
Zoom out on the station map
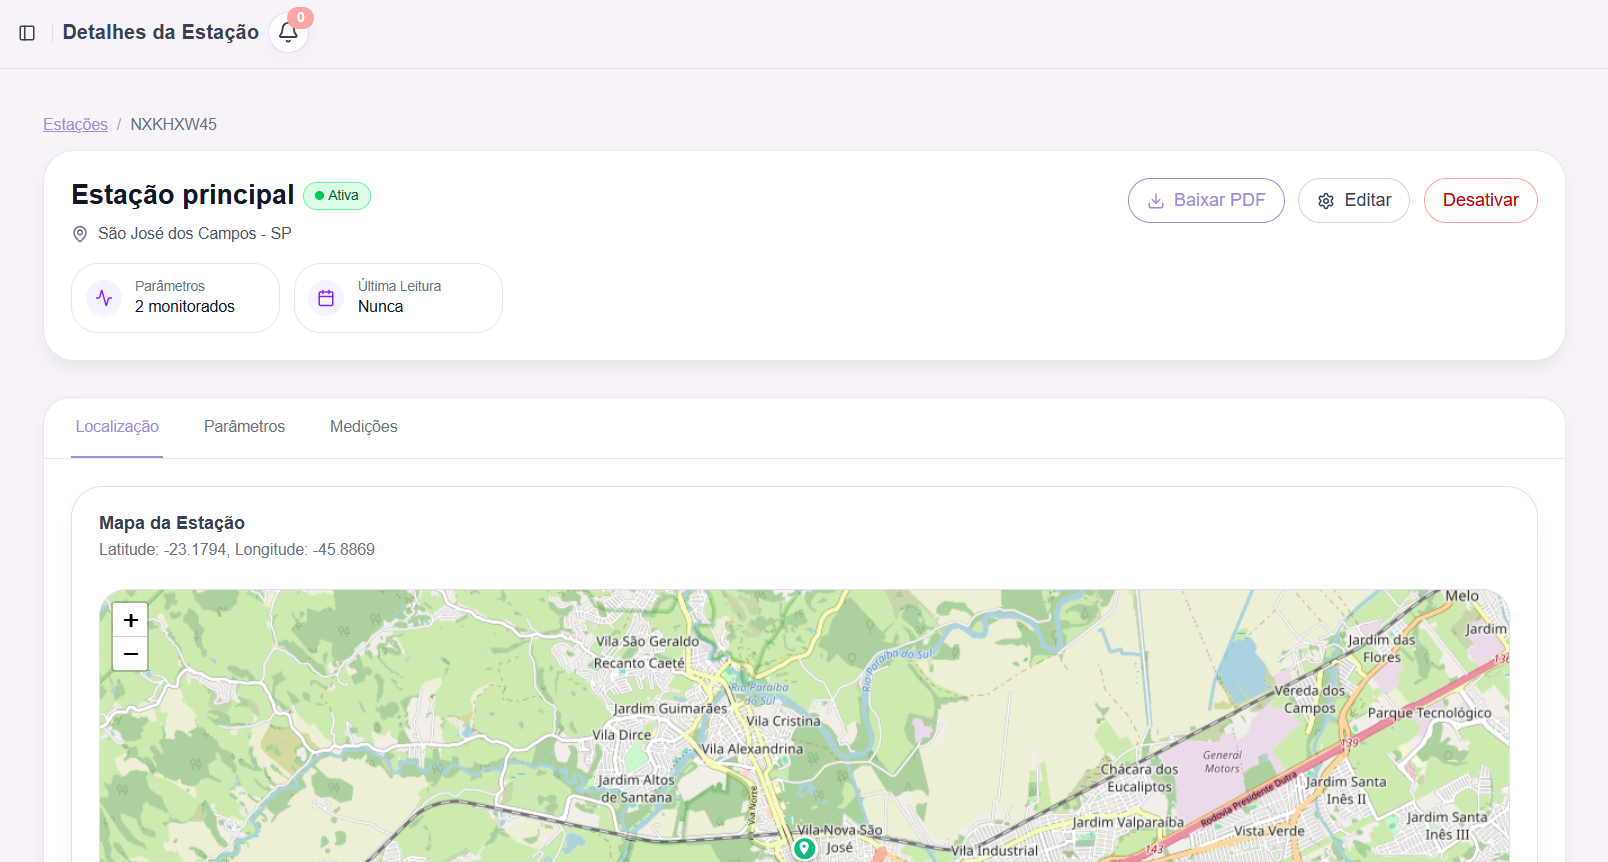point(130,654)
